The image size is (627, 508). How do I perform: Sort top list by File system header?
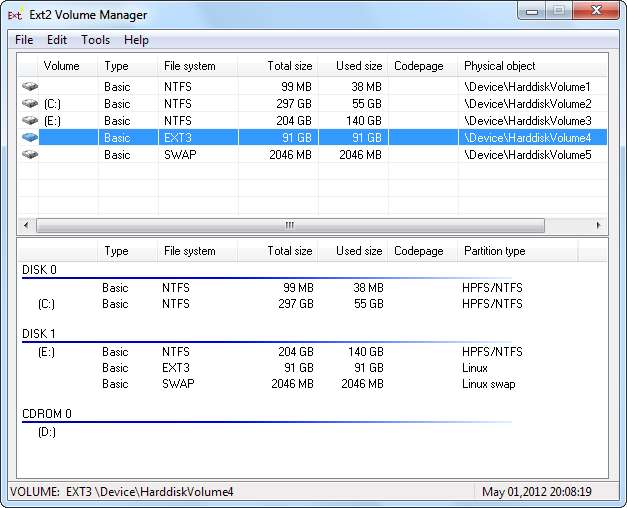pos(198,66)
